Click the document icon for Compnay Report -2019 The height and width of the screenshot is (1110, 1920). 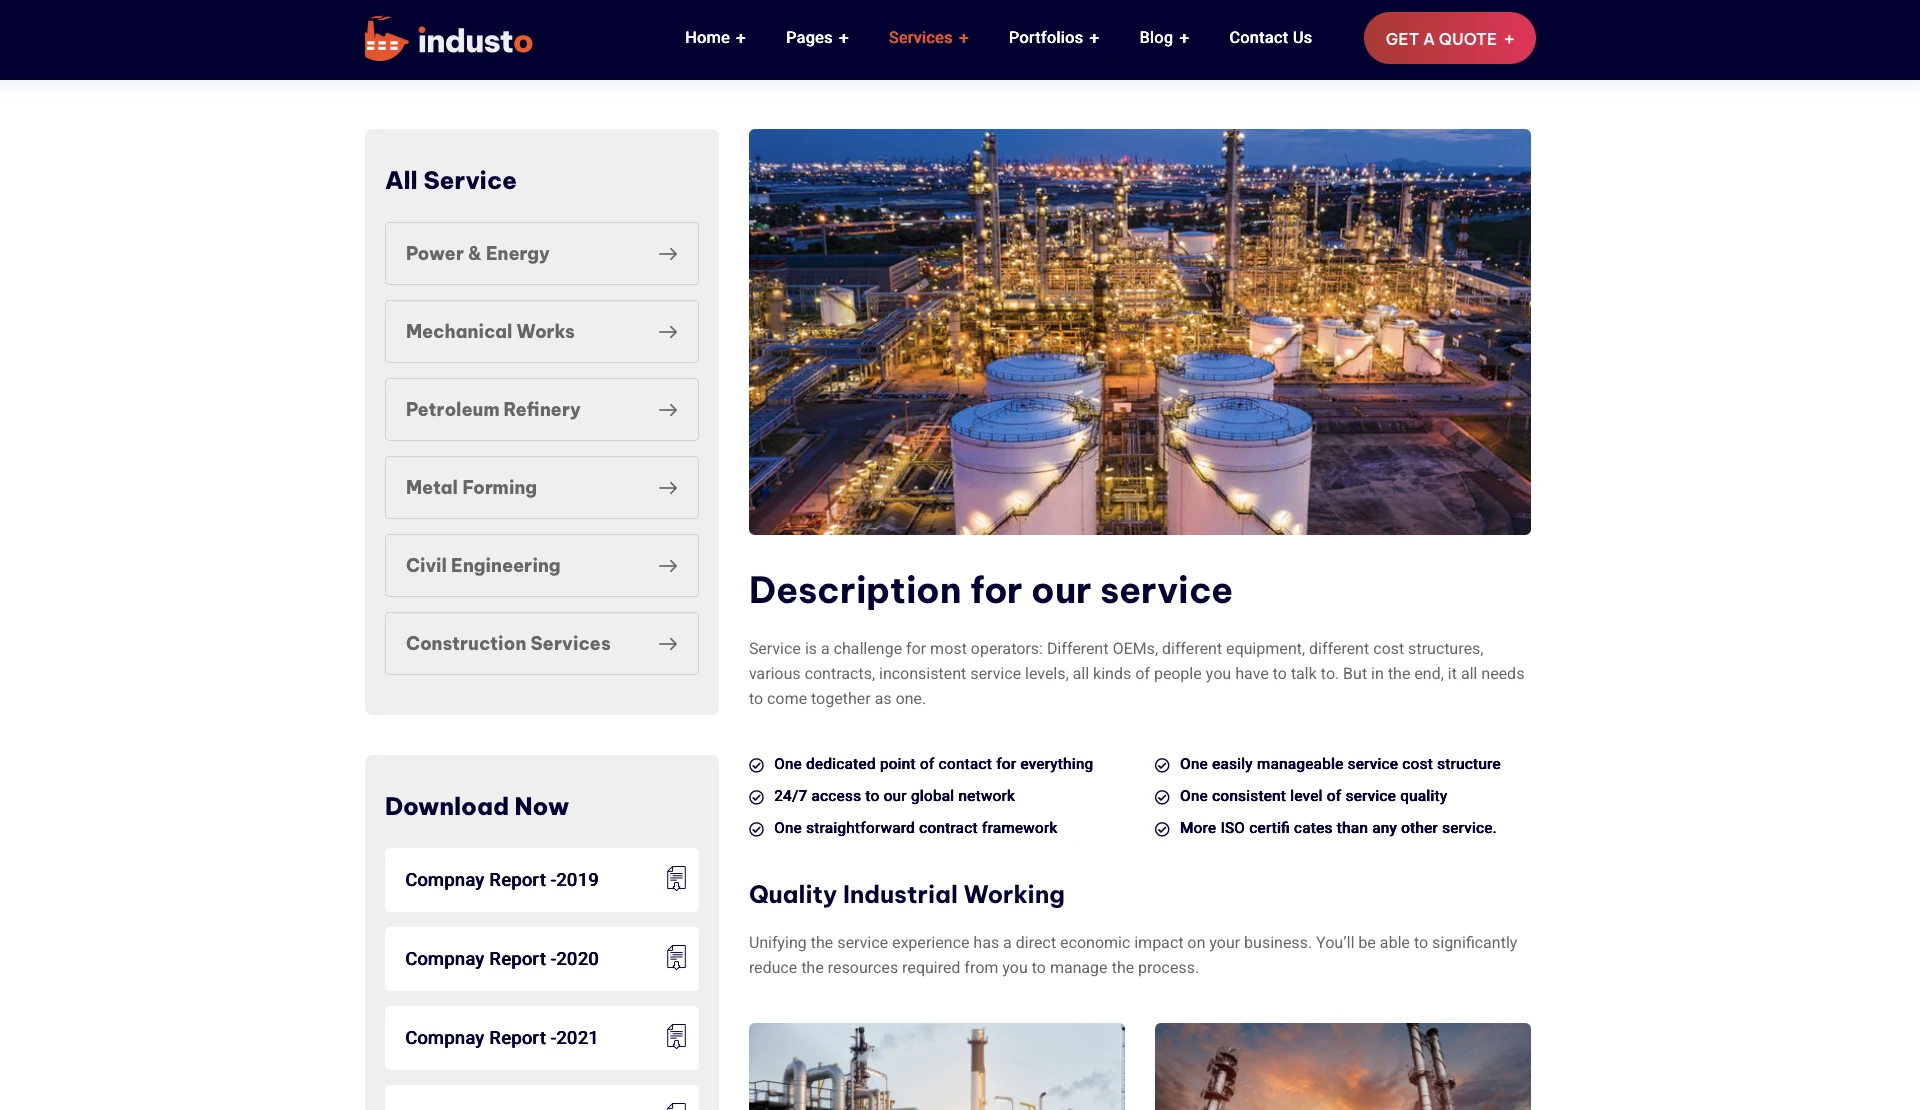point(676,879)
